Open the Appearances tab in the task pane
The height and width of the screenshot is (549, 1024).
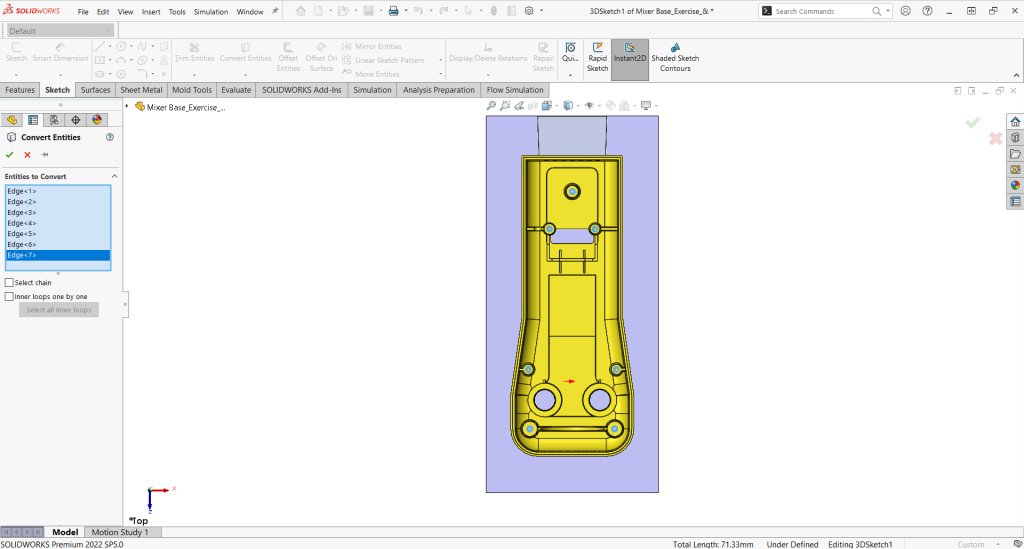(x=1015, y=185)
